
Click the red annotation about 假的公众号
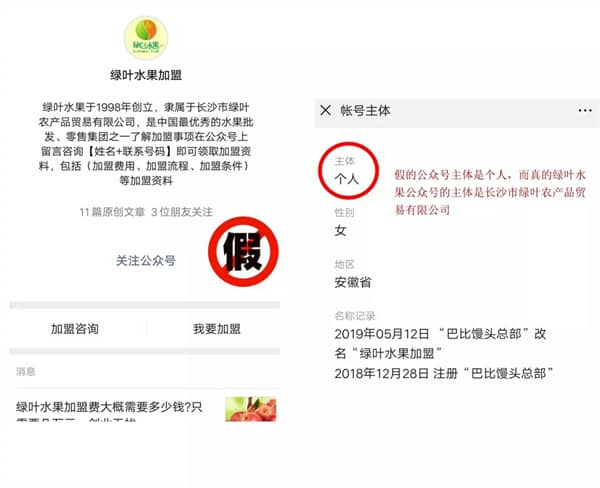coord(490,193)
